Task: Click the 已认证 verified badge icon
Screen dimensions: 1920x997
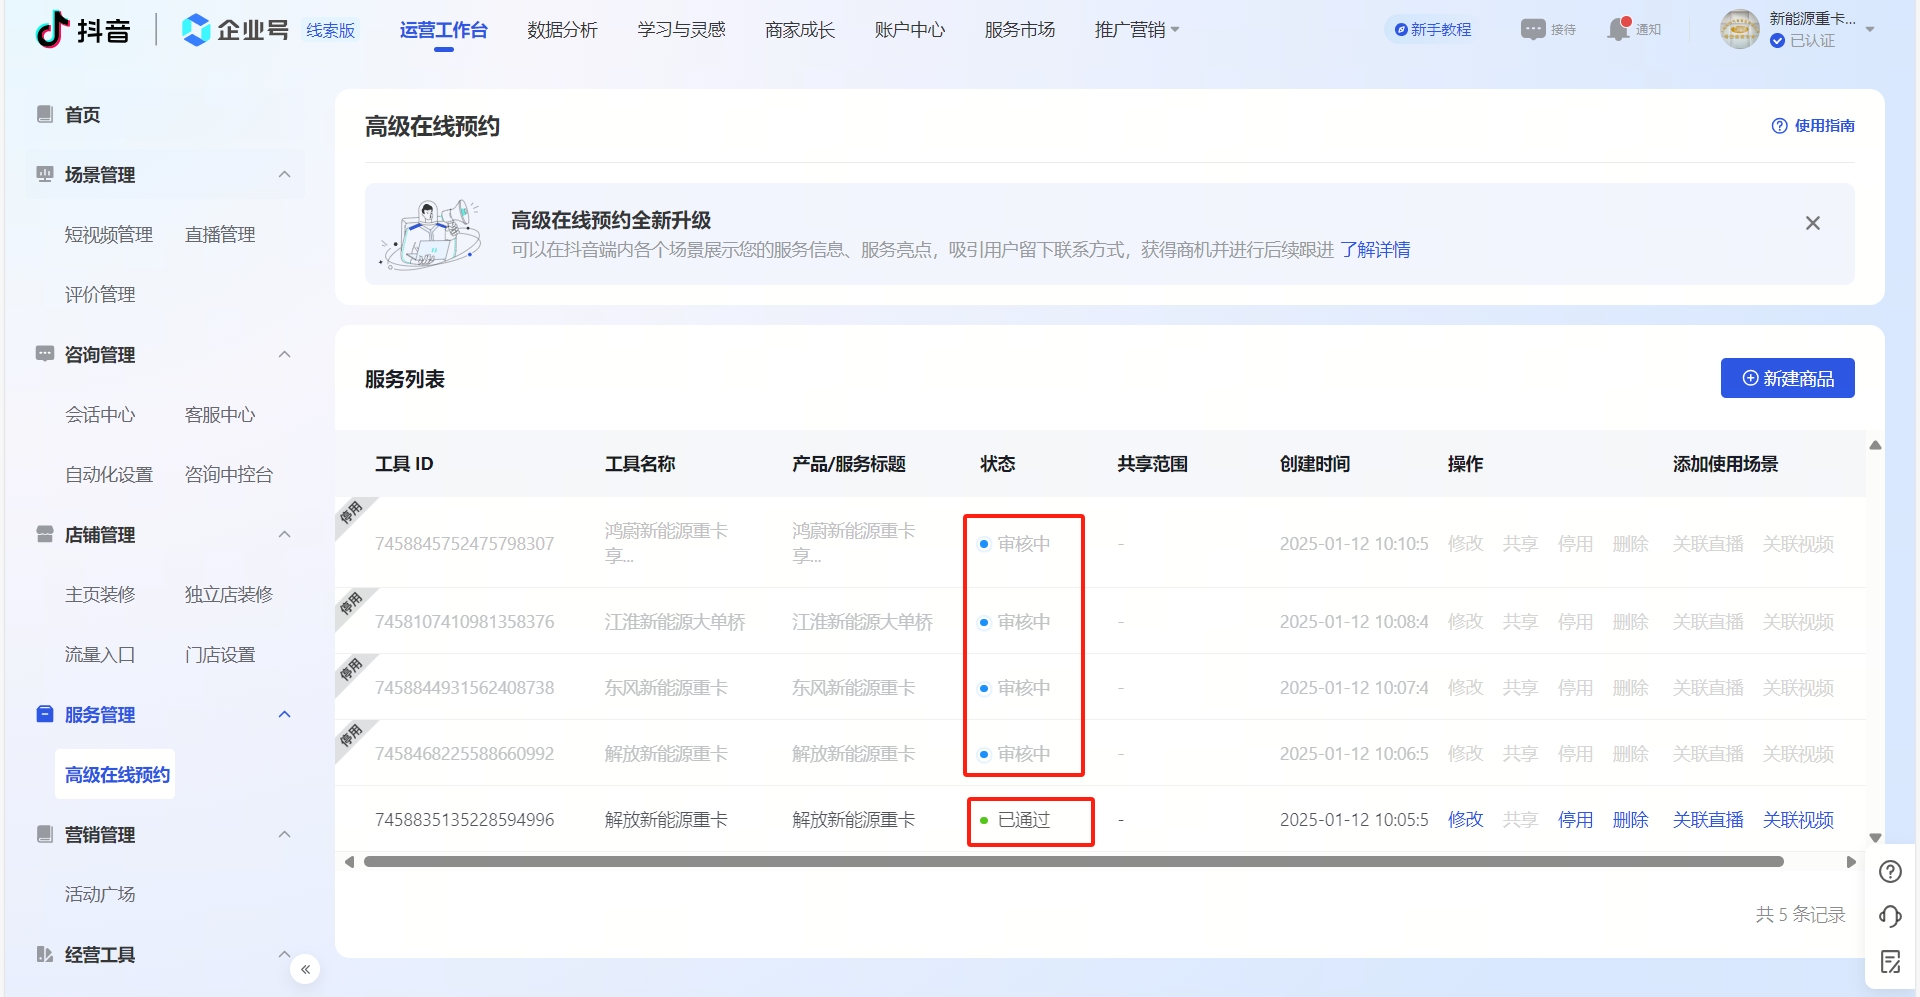Action: 1777,41
